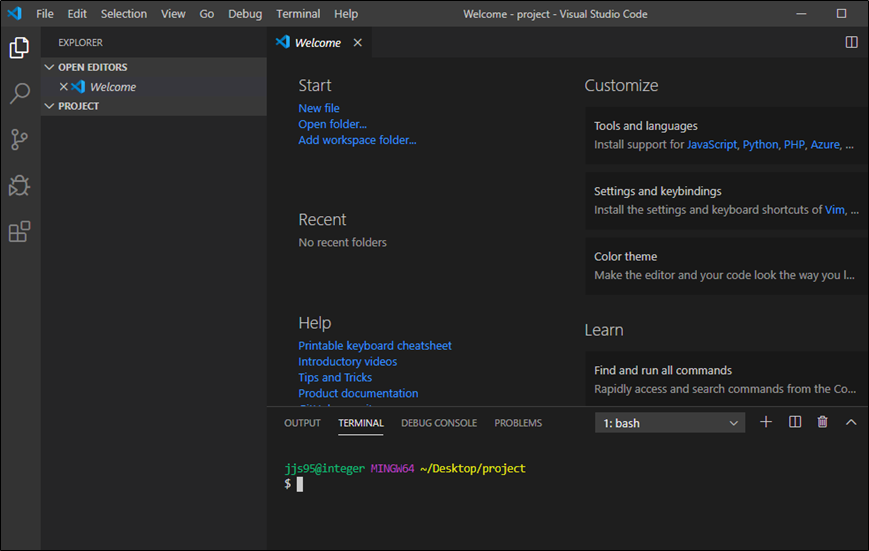Select the Terminal panel tab

pyautogui.click(x=361, y=423)
